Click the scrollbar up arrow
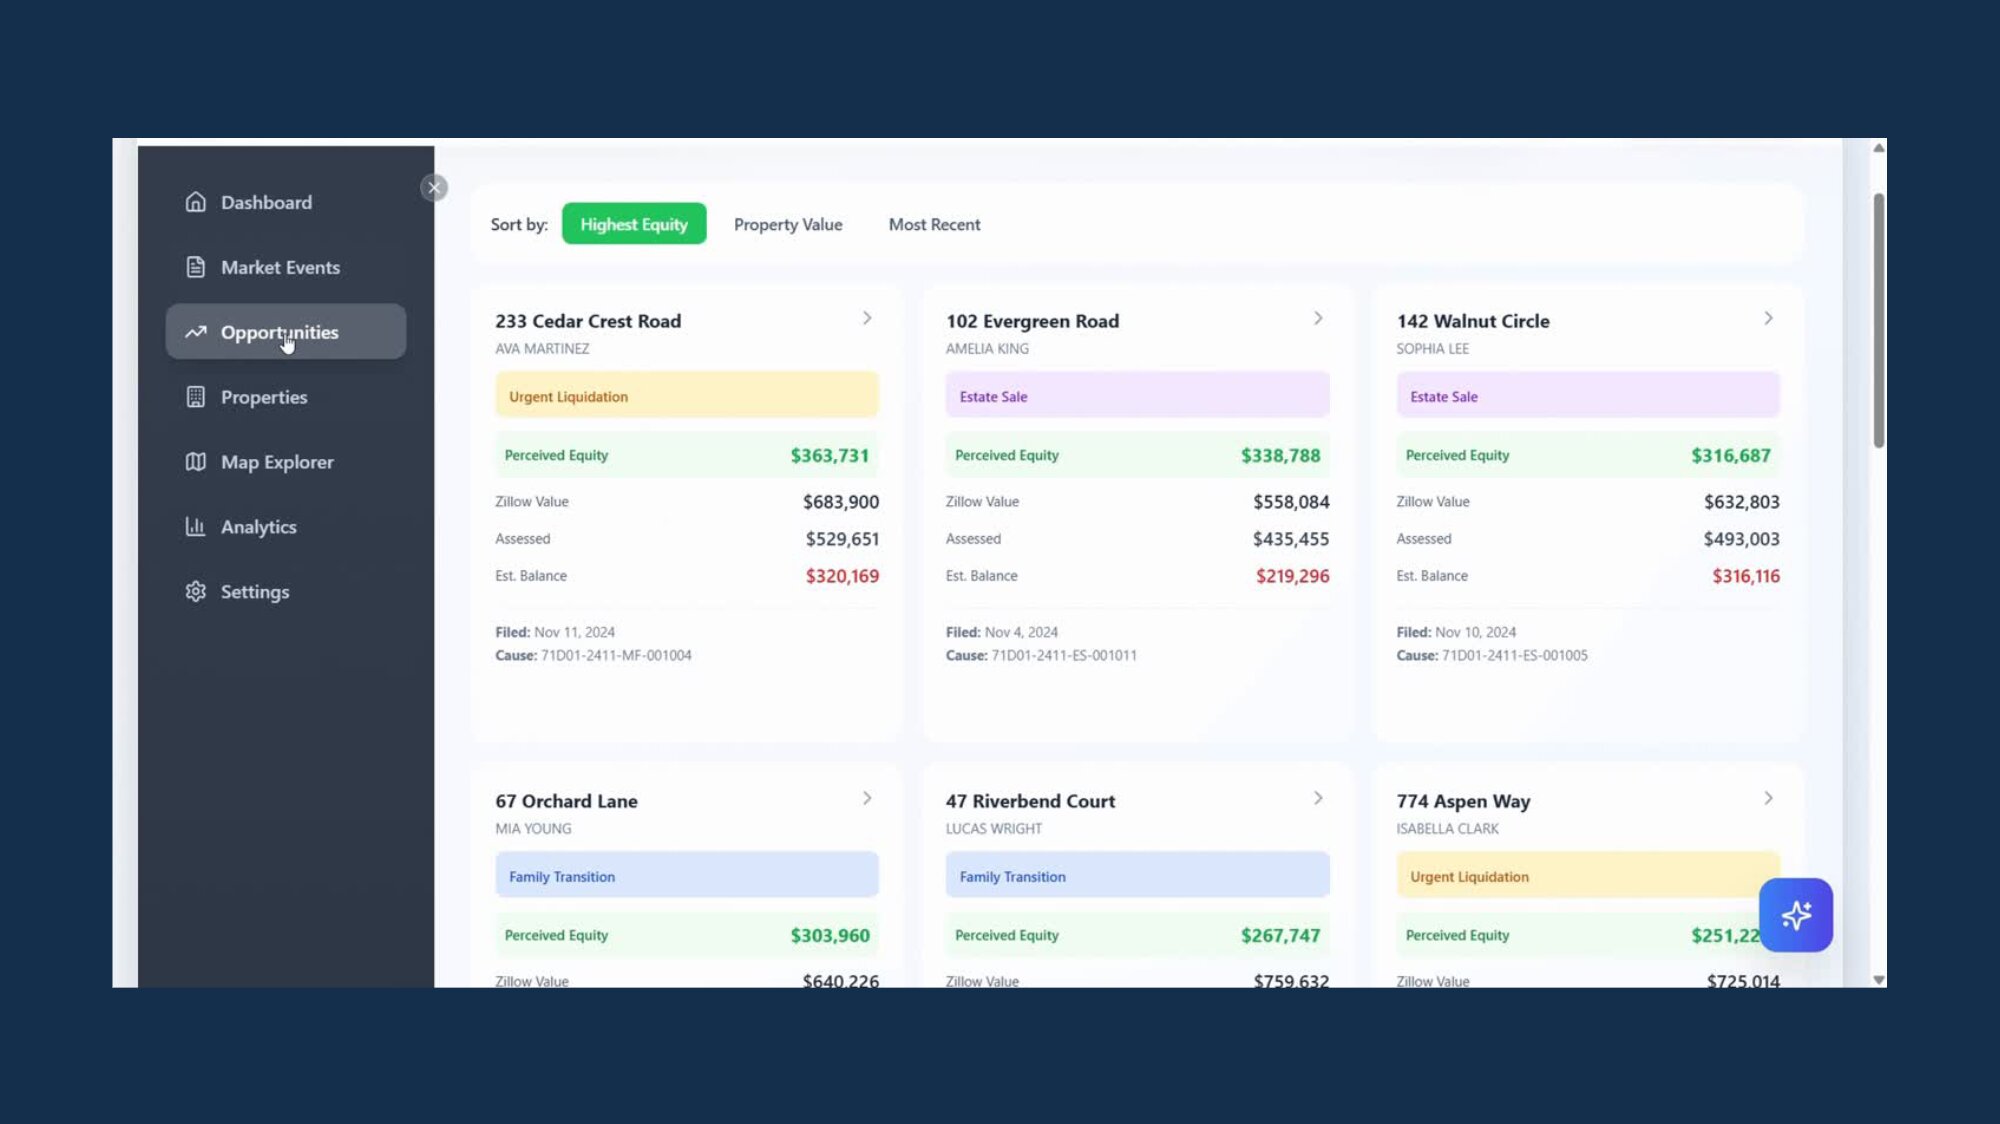Screen dimensions: 2000x1124 click(1879, 148)
